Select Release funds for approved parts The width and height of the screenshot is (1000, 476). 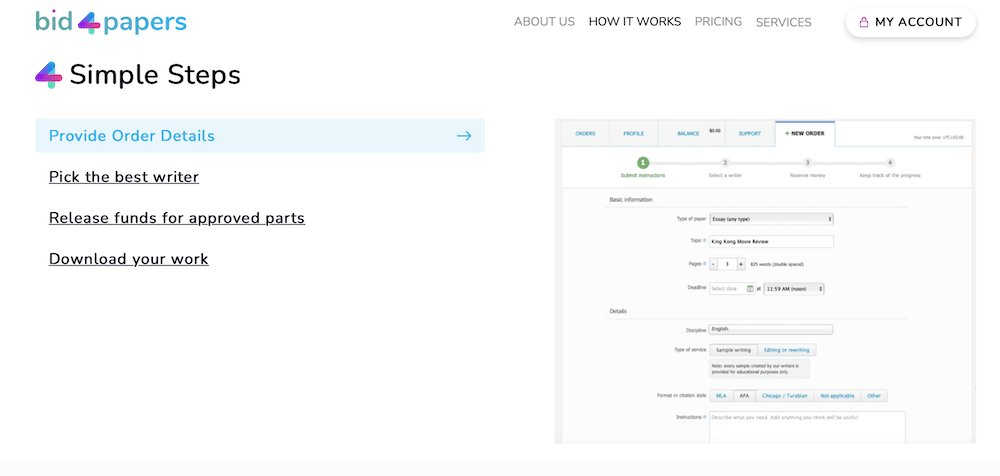[177, 218]
